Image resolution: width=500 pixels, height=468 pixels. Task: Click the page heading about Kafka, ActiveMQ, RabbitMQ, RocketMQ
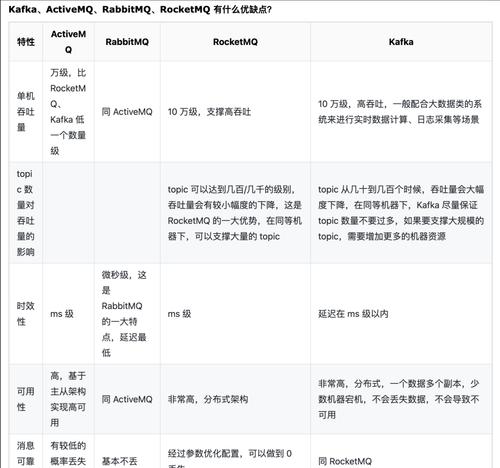pyautogui.click(x=140, y=9)
